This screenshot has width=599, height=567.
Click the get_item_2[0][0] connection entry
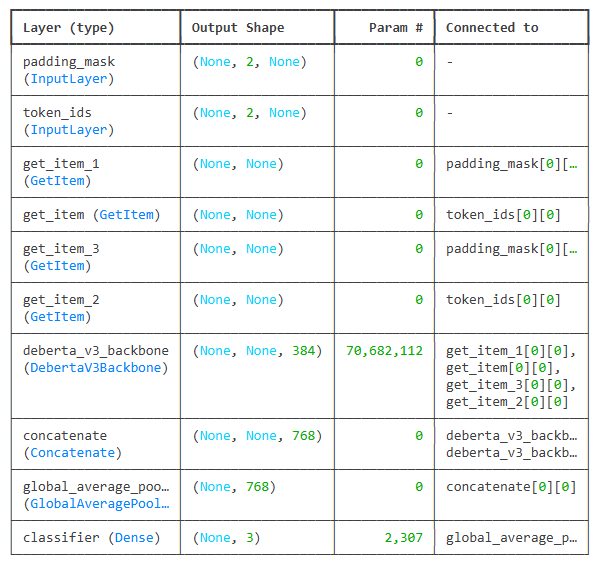click(507, 402)
